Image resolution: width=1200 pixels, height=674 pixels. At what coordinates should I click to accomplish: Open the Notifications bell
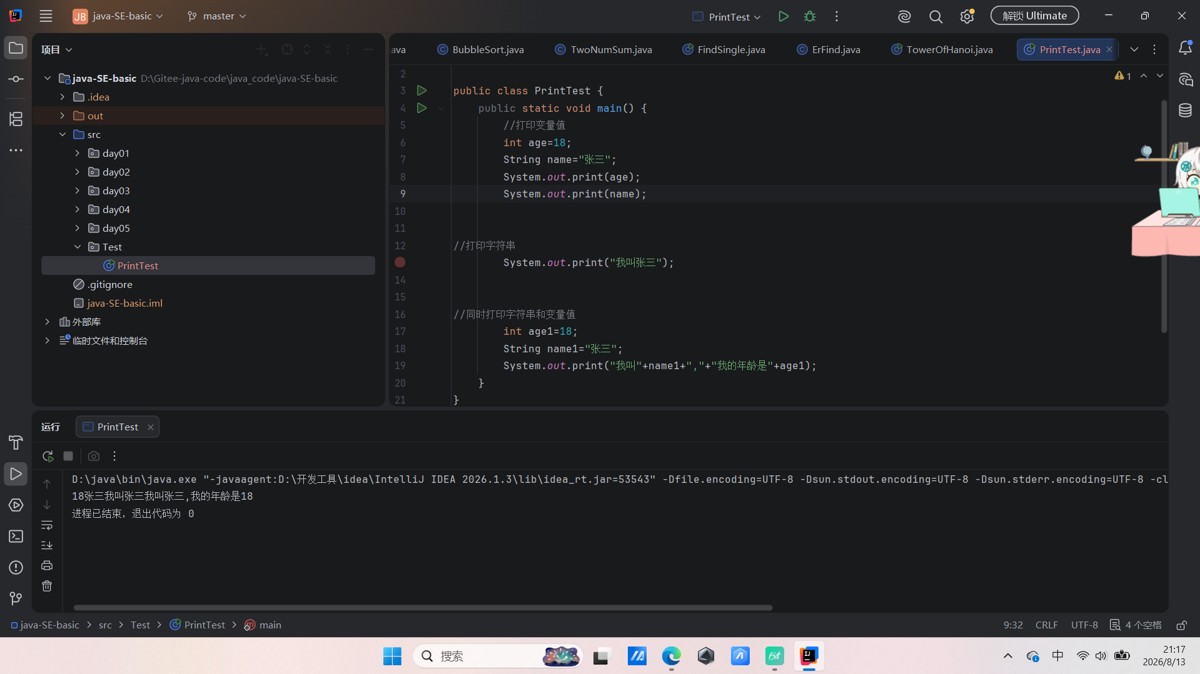[x=1185, y=48]
